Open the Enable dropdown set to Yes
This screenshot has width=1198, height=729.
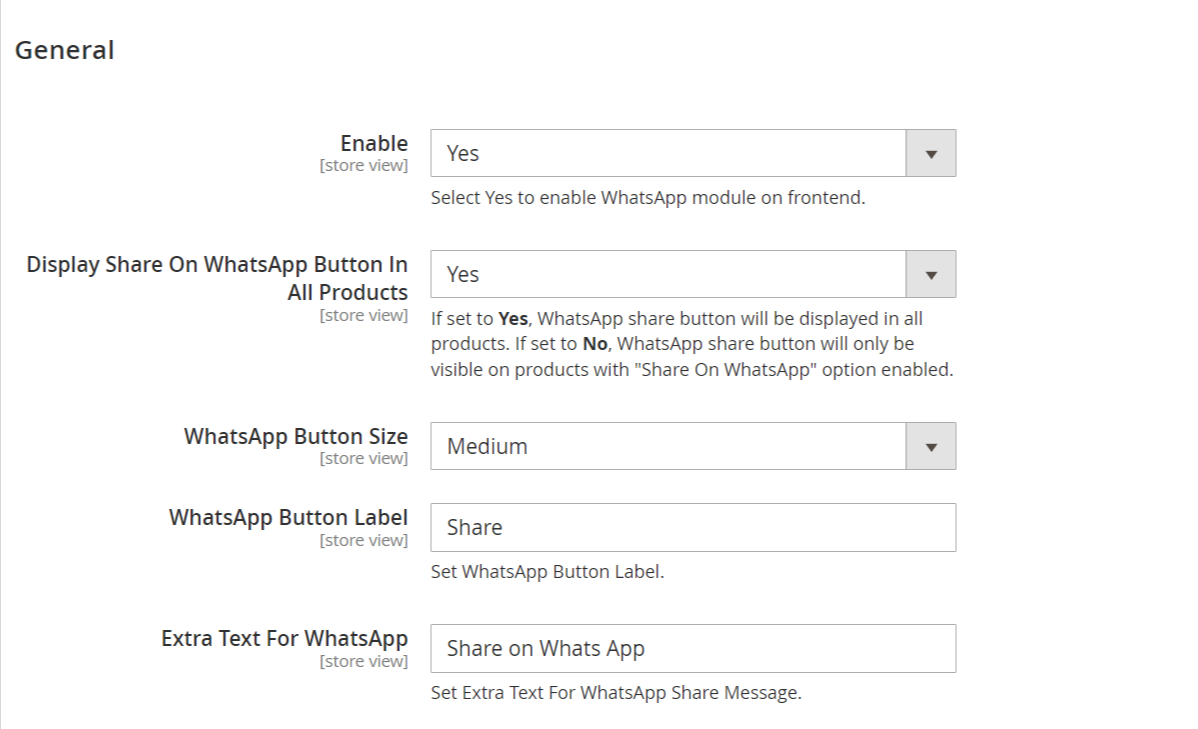[693, 154]
